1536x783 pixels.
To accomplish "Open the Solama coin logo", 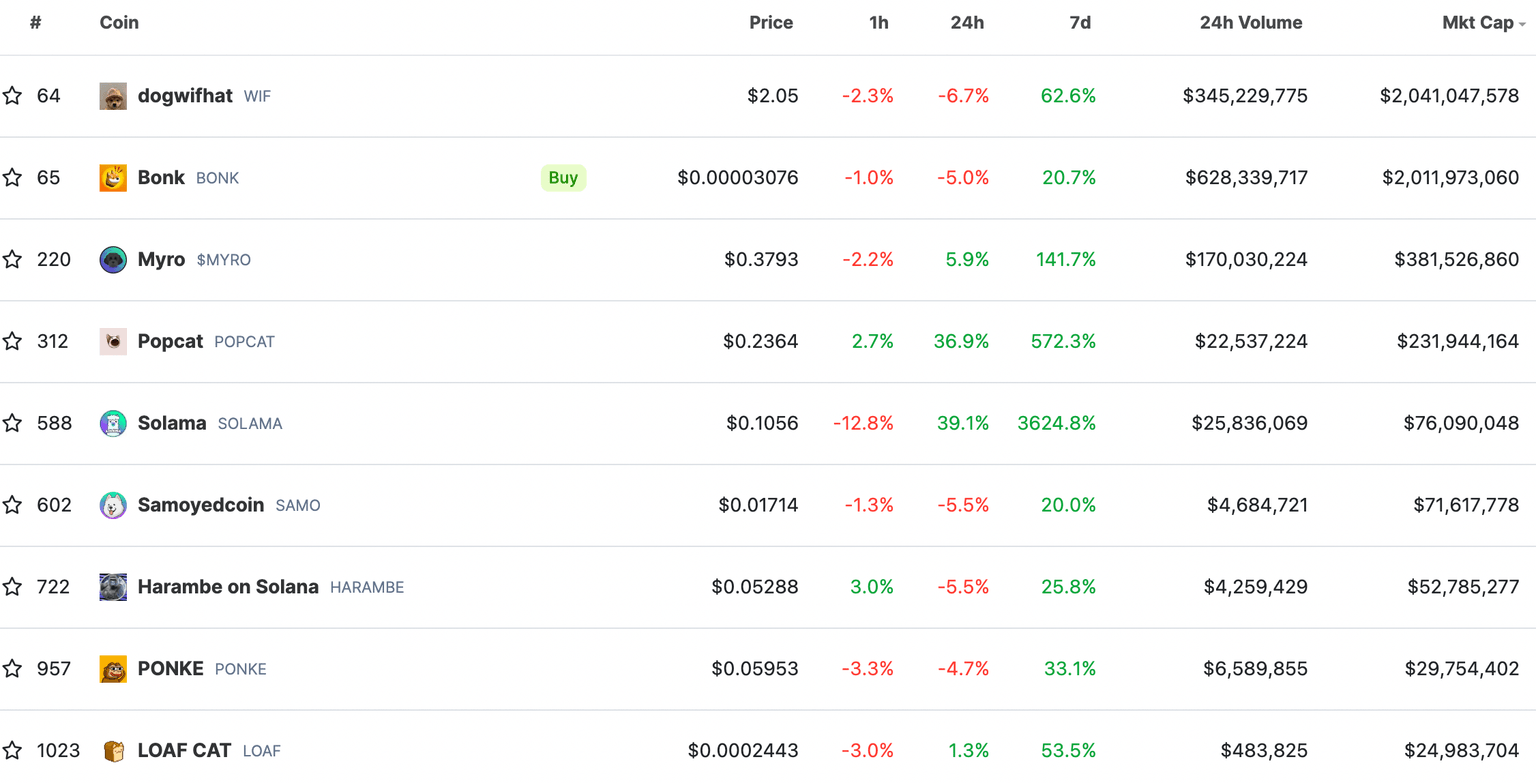I will [113, 423].
